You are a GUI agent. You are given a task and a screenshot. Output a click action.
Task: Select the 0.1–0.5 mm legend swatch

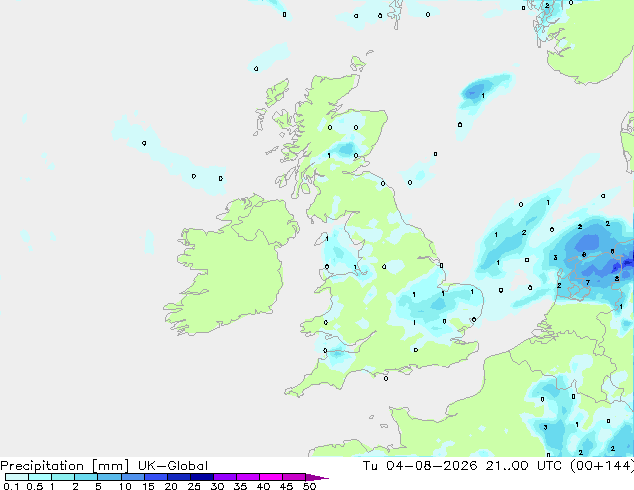[17, 477]
